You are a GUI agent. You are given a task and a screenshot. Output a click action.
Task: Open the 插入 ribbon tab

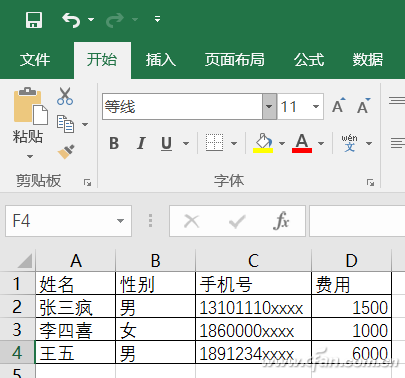160,60
